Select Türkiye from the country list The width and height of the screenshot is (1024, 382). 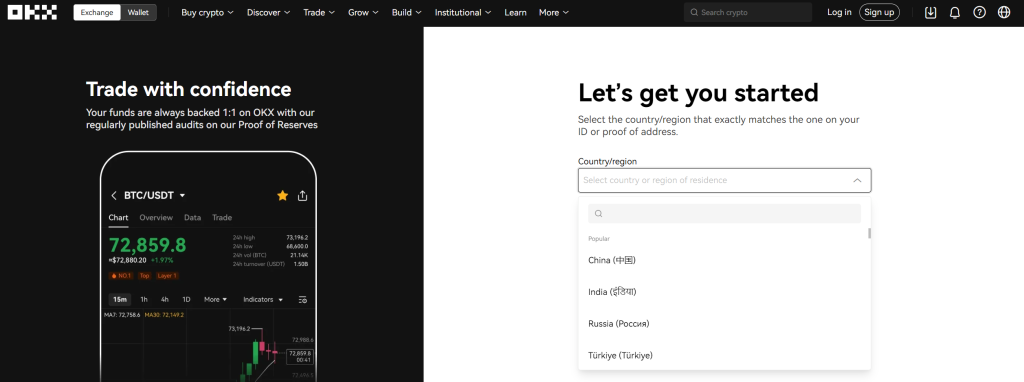point(724,355)
